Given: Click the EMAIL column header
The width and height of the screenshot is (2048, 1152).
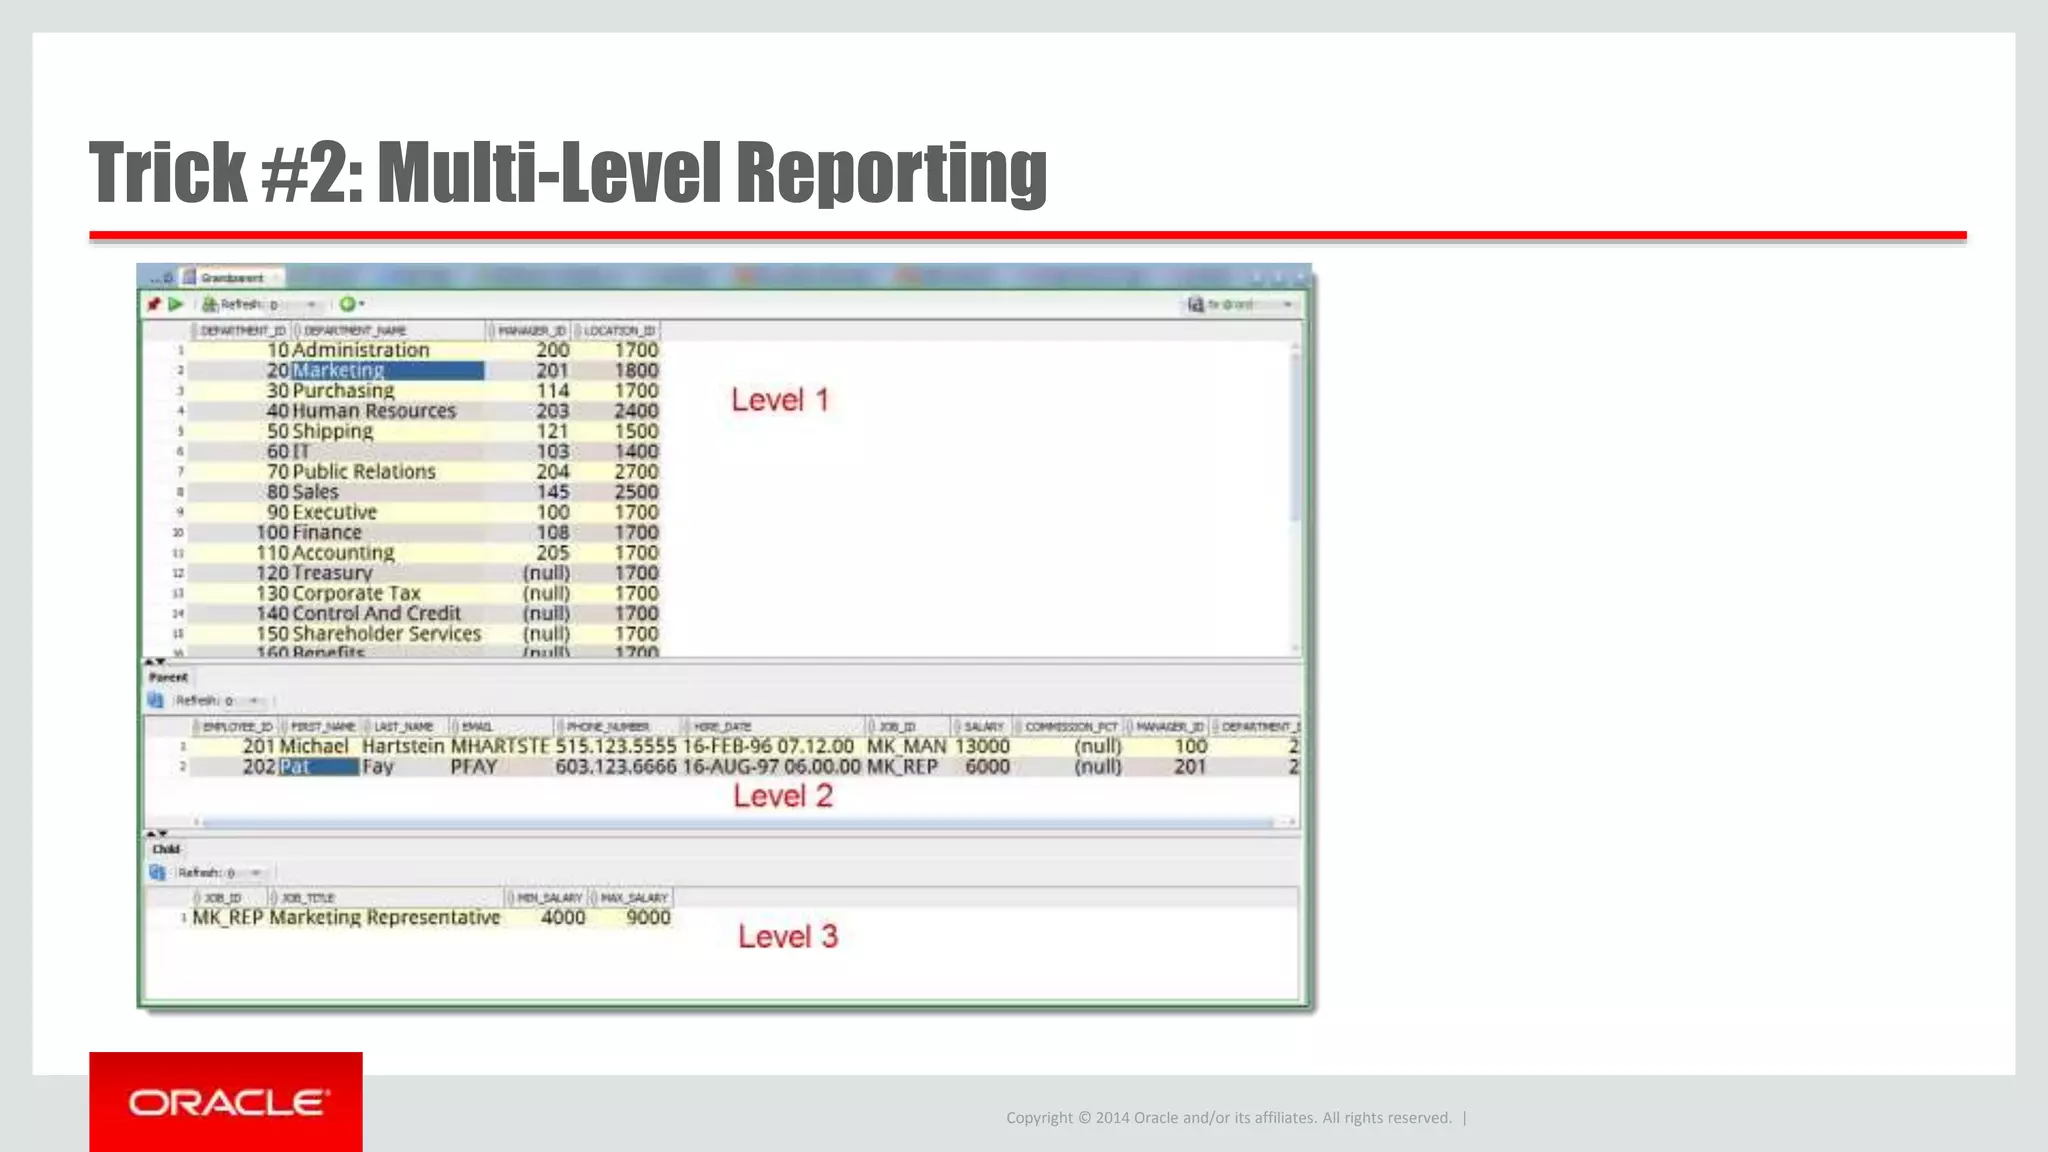Looking at the screenshot, I should 501,726.
